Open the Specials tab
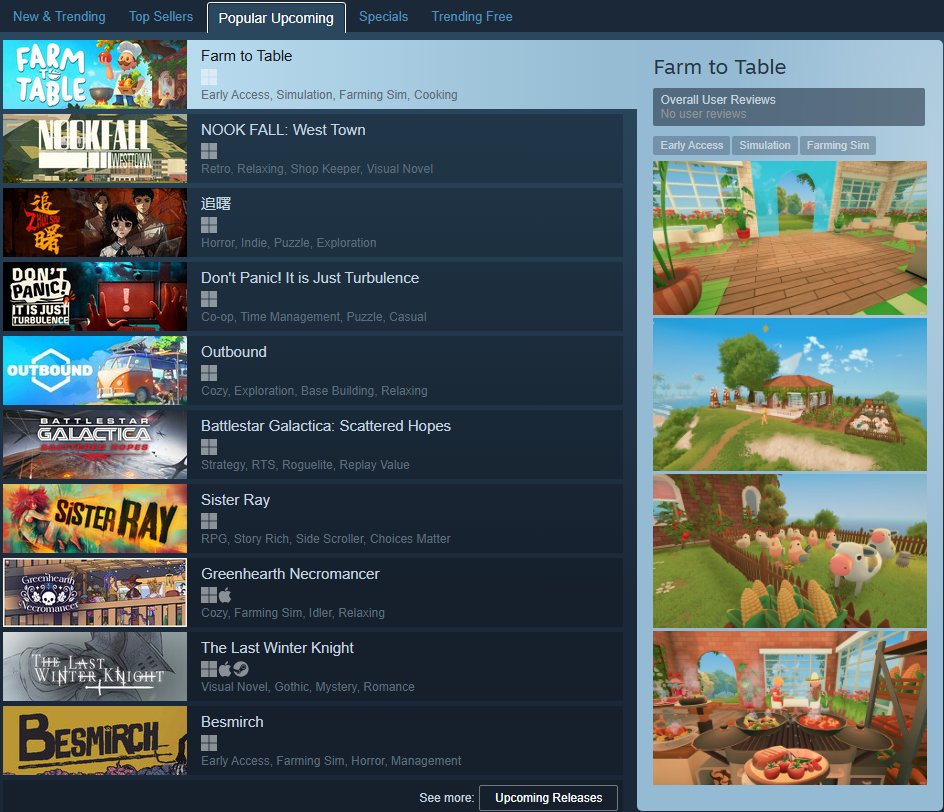944x812 pixels. pos(384,16)
